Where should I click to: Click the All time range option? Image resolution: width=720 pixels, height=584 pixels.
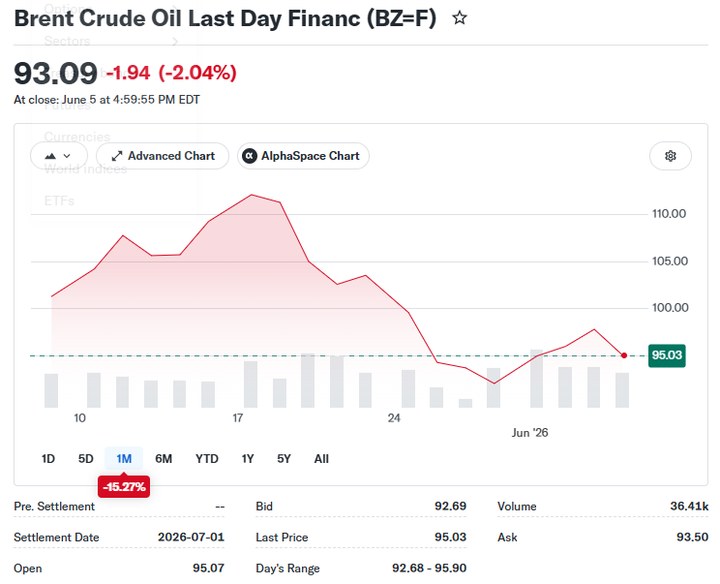[321, 459]
